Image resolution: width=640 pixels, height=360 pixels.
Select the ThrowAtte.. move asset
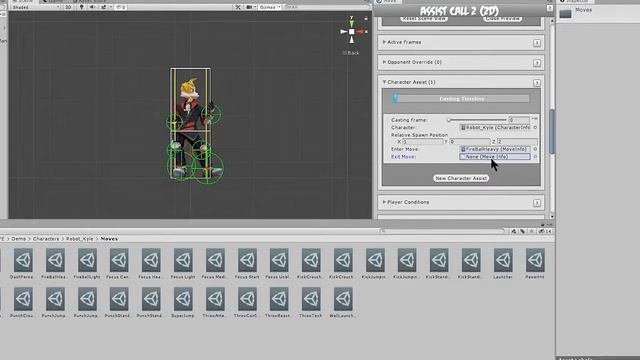[x=215, y=302]
